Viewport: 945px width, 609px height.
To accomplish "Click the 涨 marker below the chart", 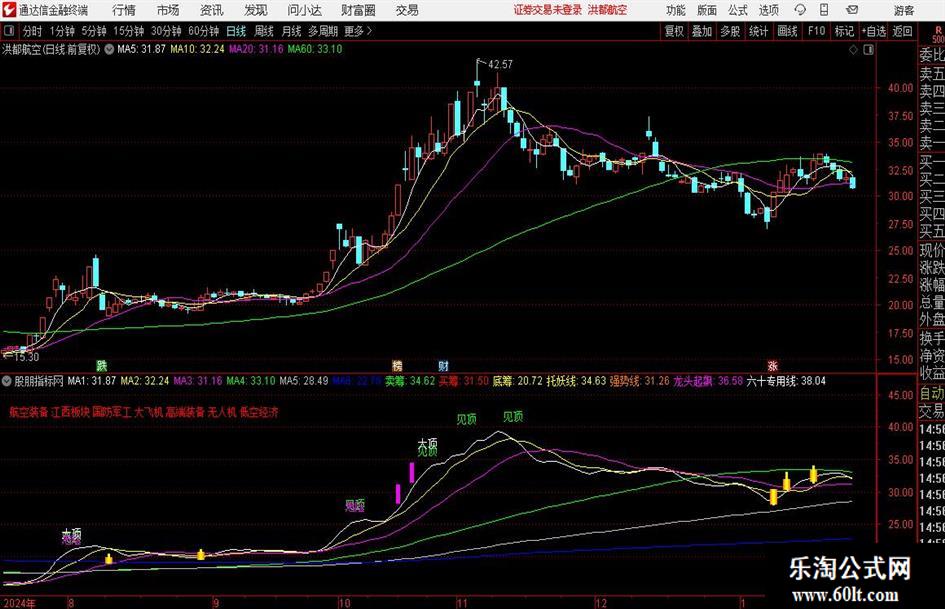I will tap(773, 365).
